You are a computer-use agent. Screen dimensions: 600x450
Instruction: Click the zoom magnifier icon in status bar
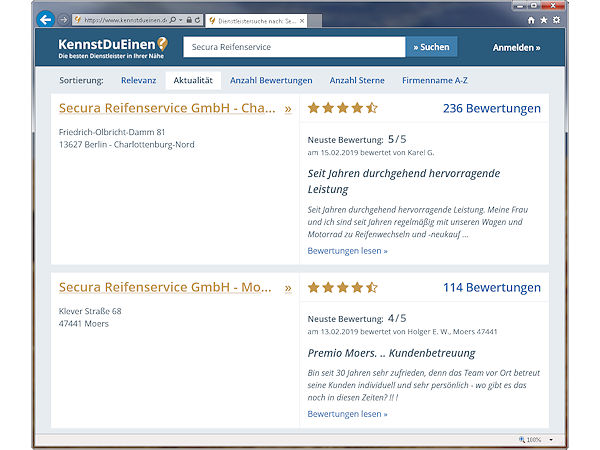[x=522, y=439]
